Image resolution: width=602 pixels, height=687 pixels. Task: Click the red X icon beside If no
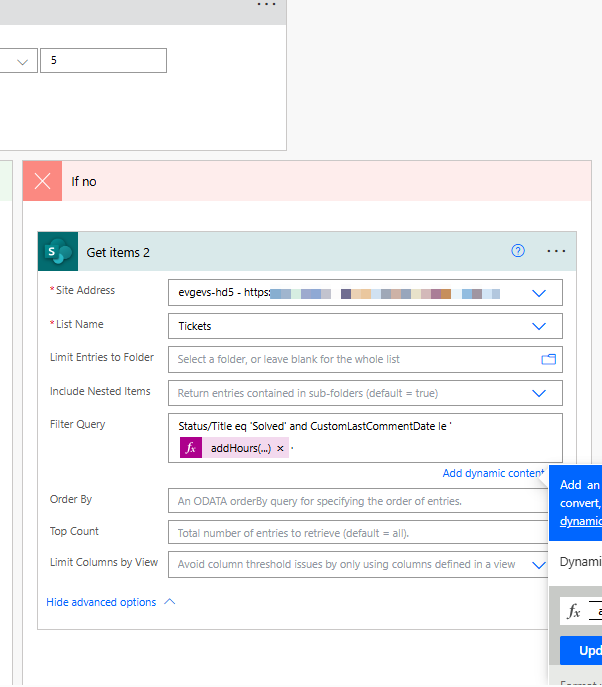click(42, 181)
